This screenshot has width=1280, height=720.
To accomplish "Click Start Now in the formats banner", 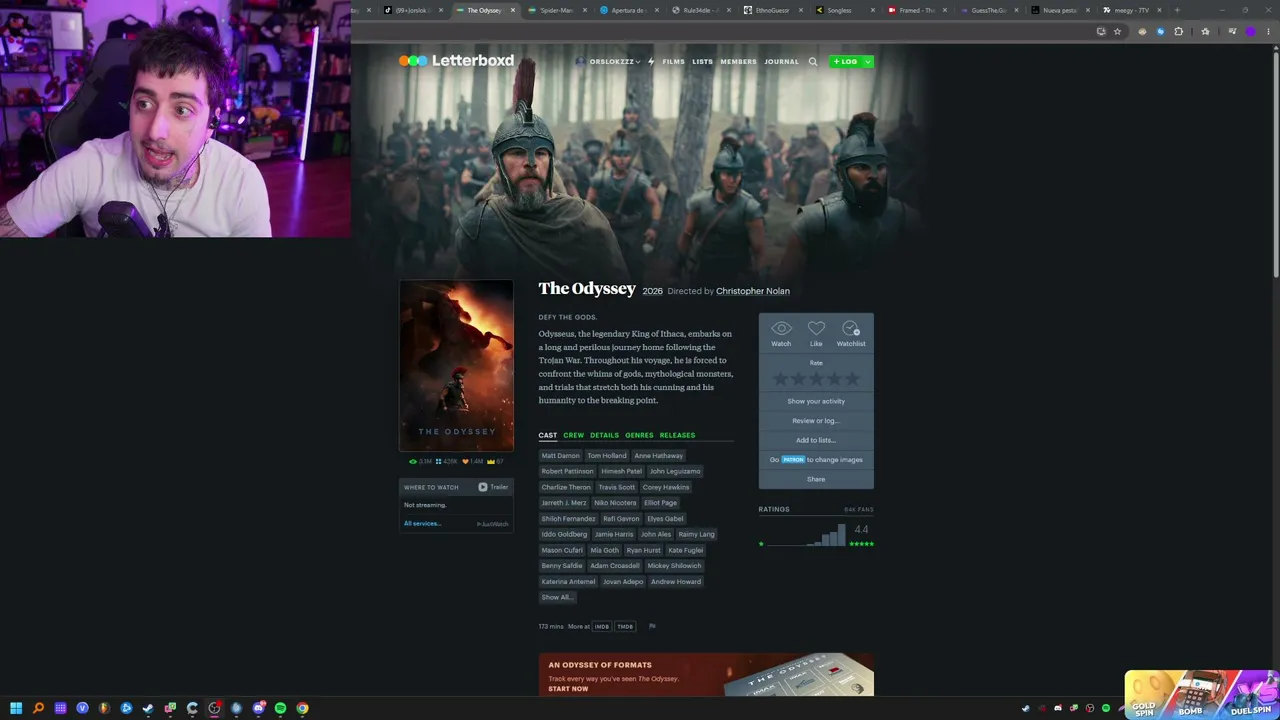I will point(568,689).
